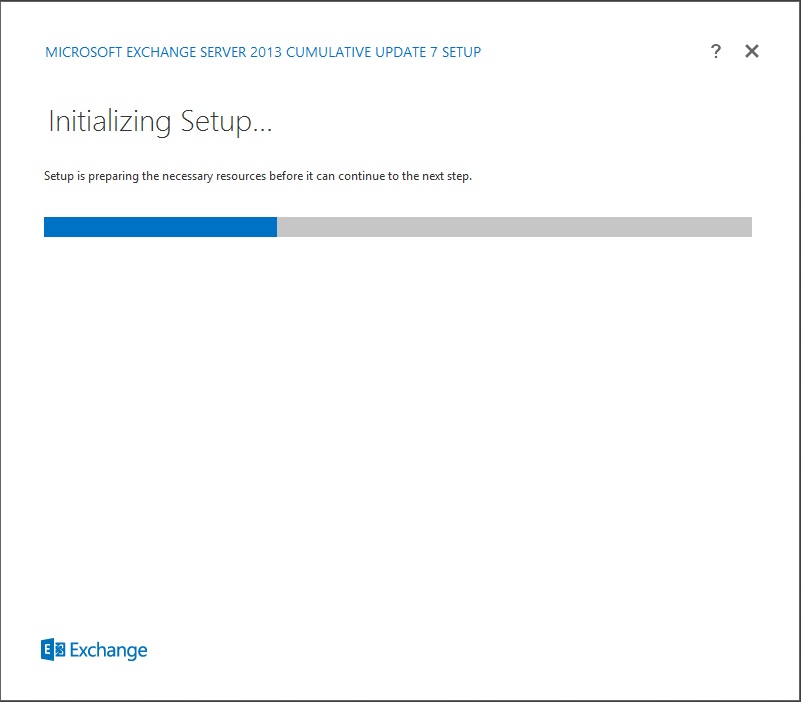Click the blue filled portion of progress bar
Image resolution: width=801 pixels, height=702 pixels.
tap(160, 227)
